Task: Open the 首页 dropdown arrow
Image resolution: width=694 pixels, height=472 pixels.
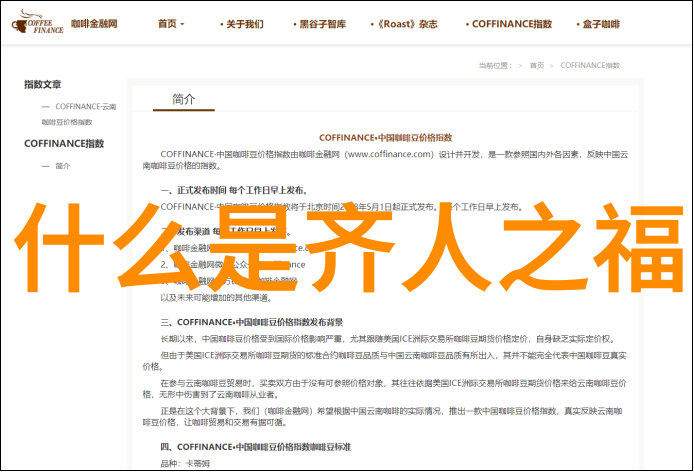Action: coord(182,24)
